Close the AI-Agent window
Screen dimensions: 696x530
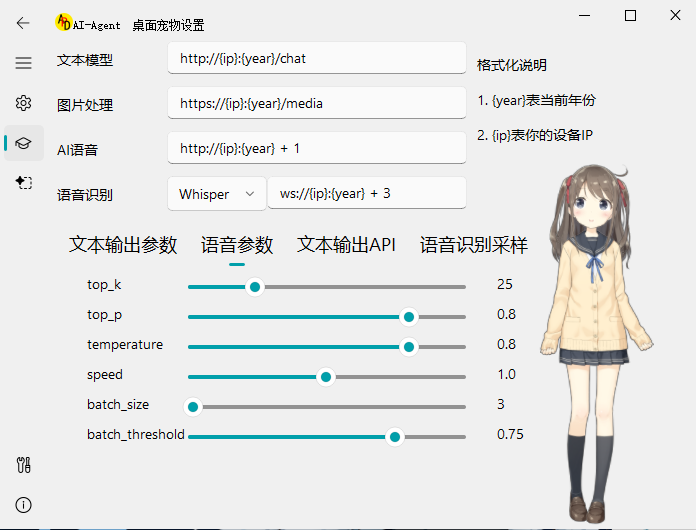675,16
